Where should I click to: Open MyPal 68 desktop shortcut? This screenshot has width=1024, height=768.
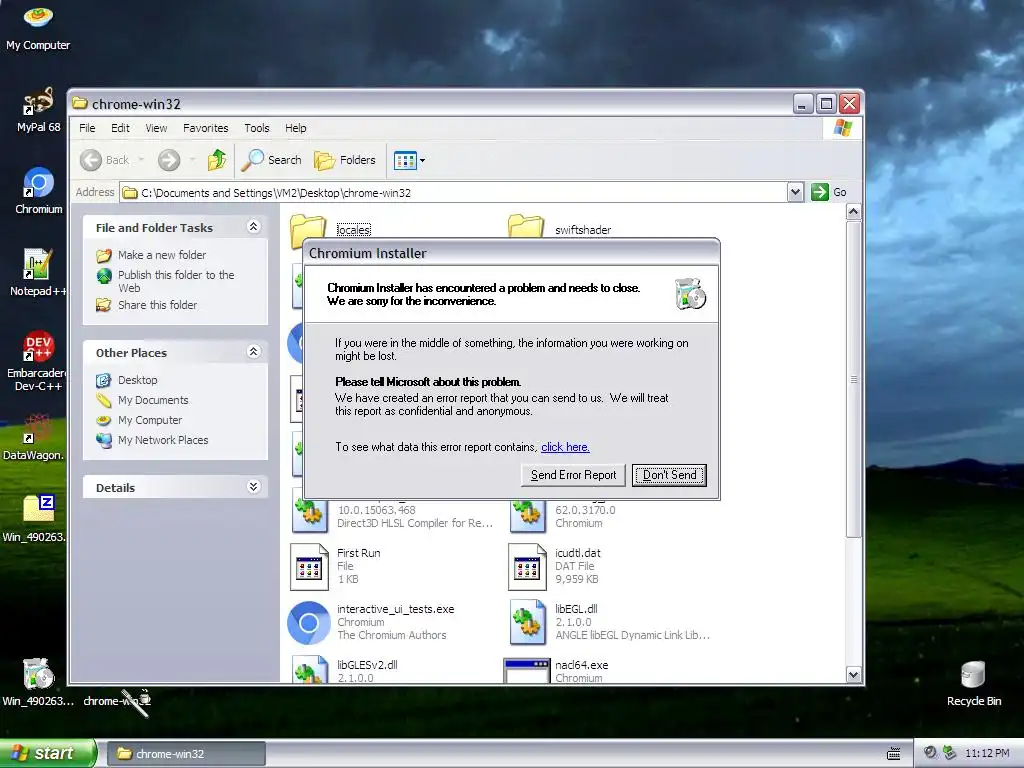click(38, 110)
